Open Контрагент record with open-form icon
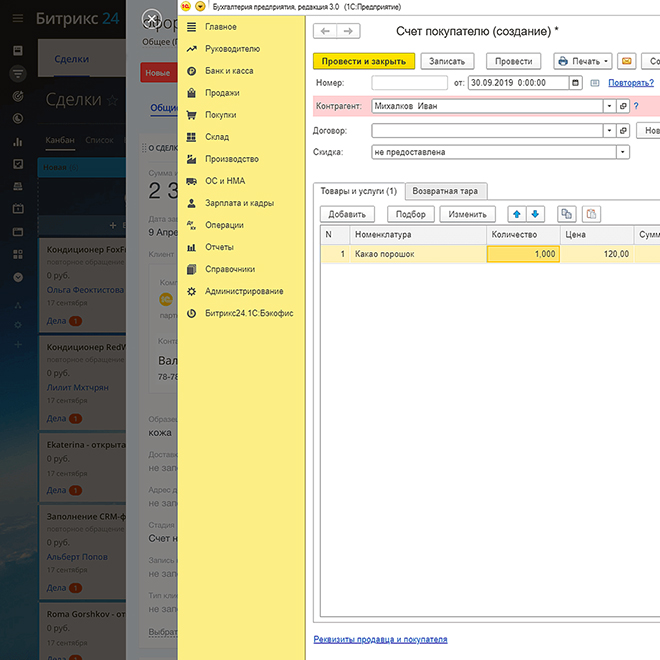This screenshot has width=660, height=660. [x=623, y=106]
